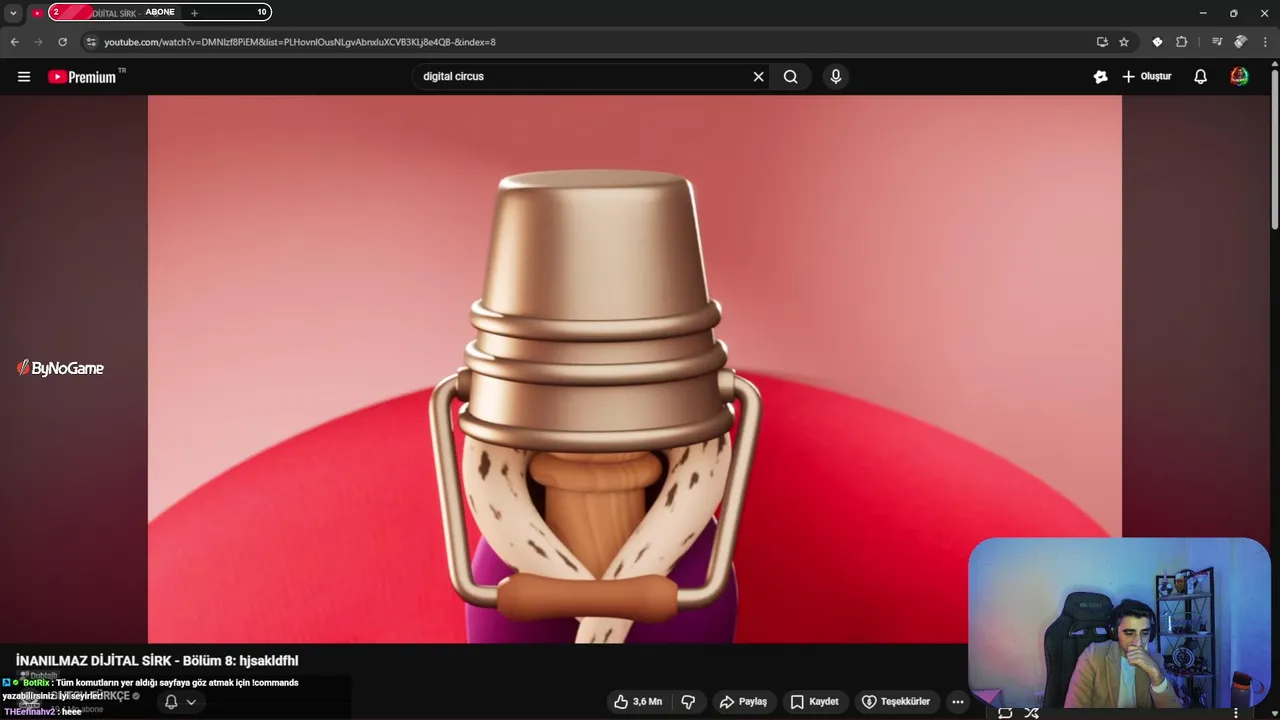Open the account avatar menu
The image size is (1280, 720).
[x=1239, y=77]
